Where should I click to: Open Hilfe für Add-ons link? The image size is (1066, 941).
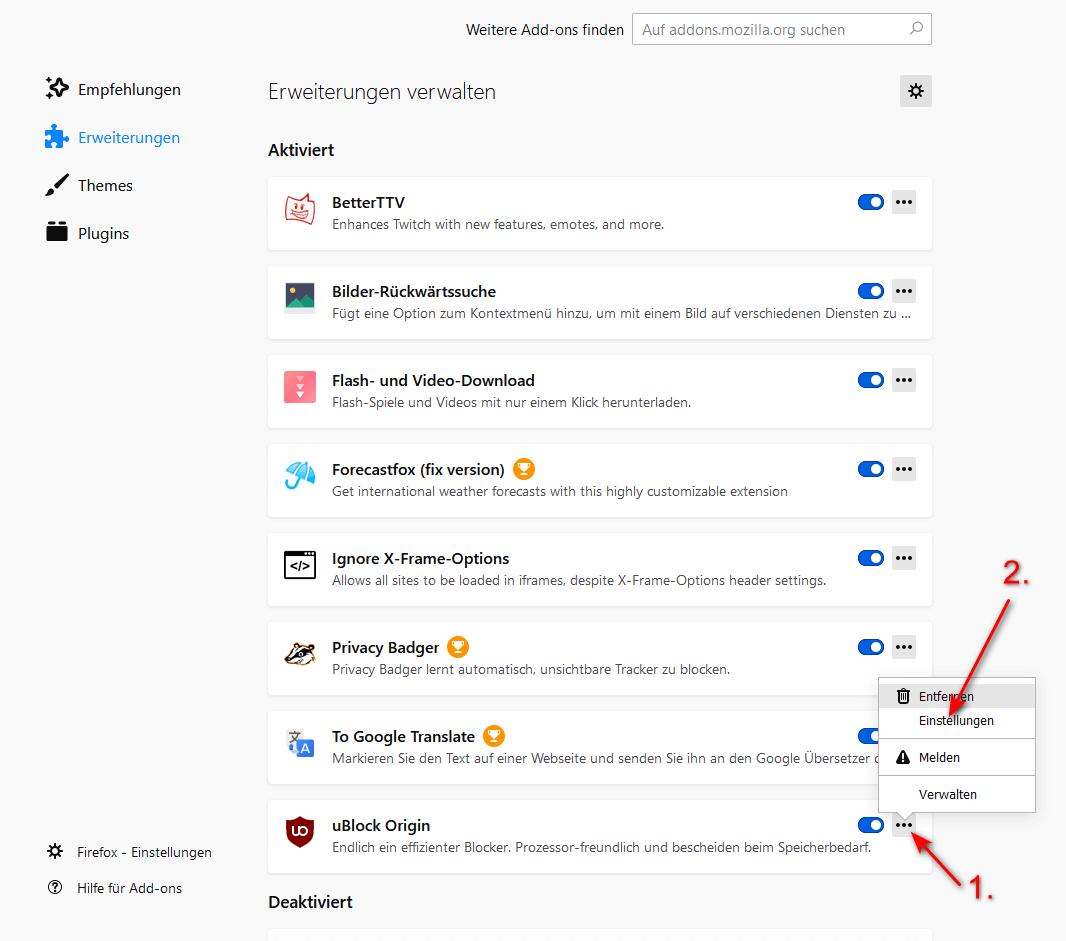[129, 888]
